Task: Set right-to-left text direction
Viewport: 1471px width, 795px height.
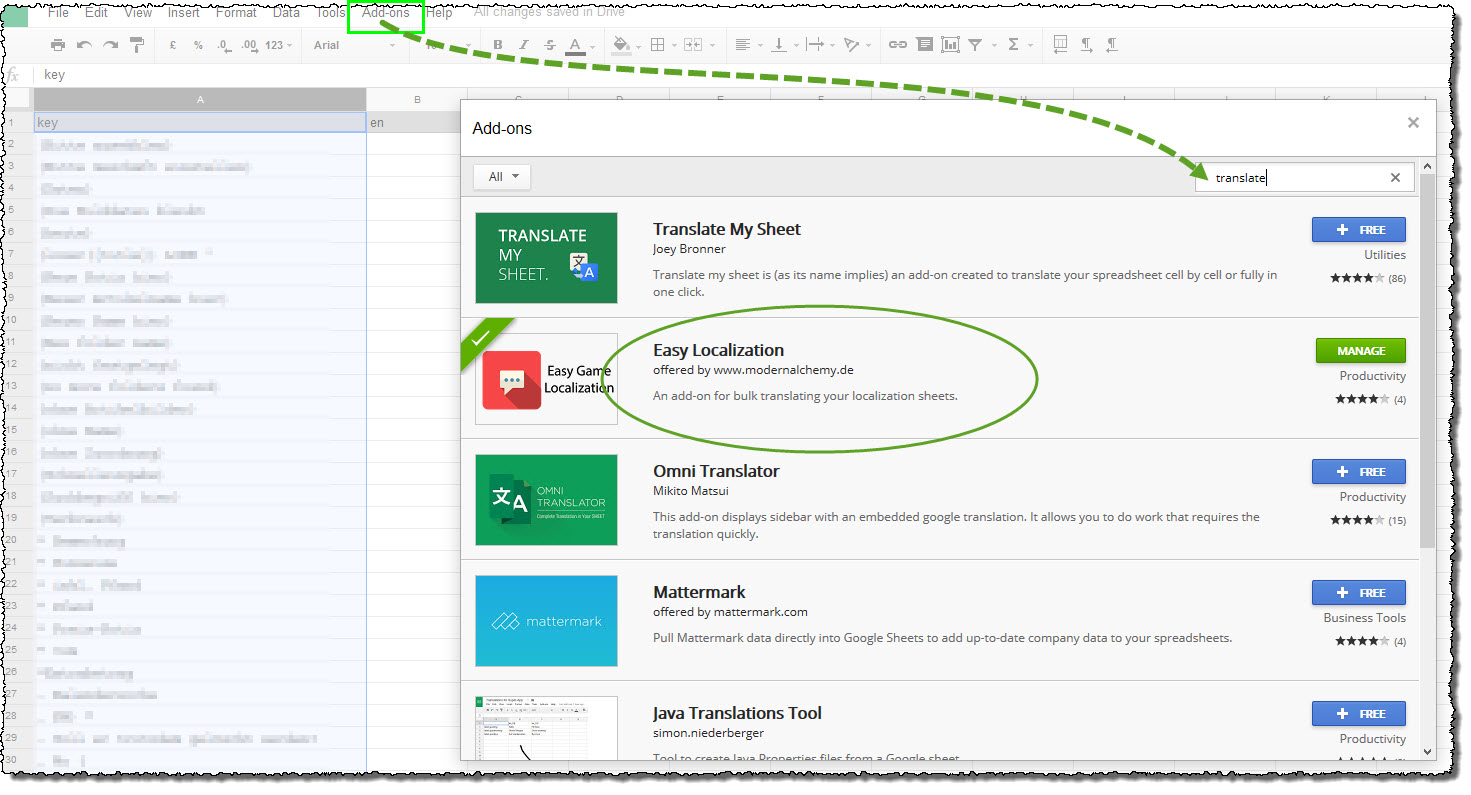Action: coord(1111,45)
